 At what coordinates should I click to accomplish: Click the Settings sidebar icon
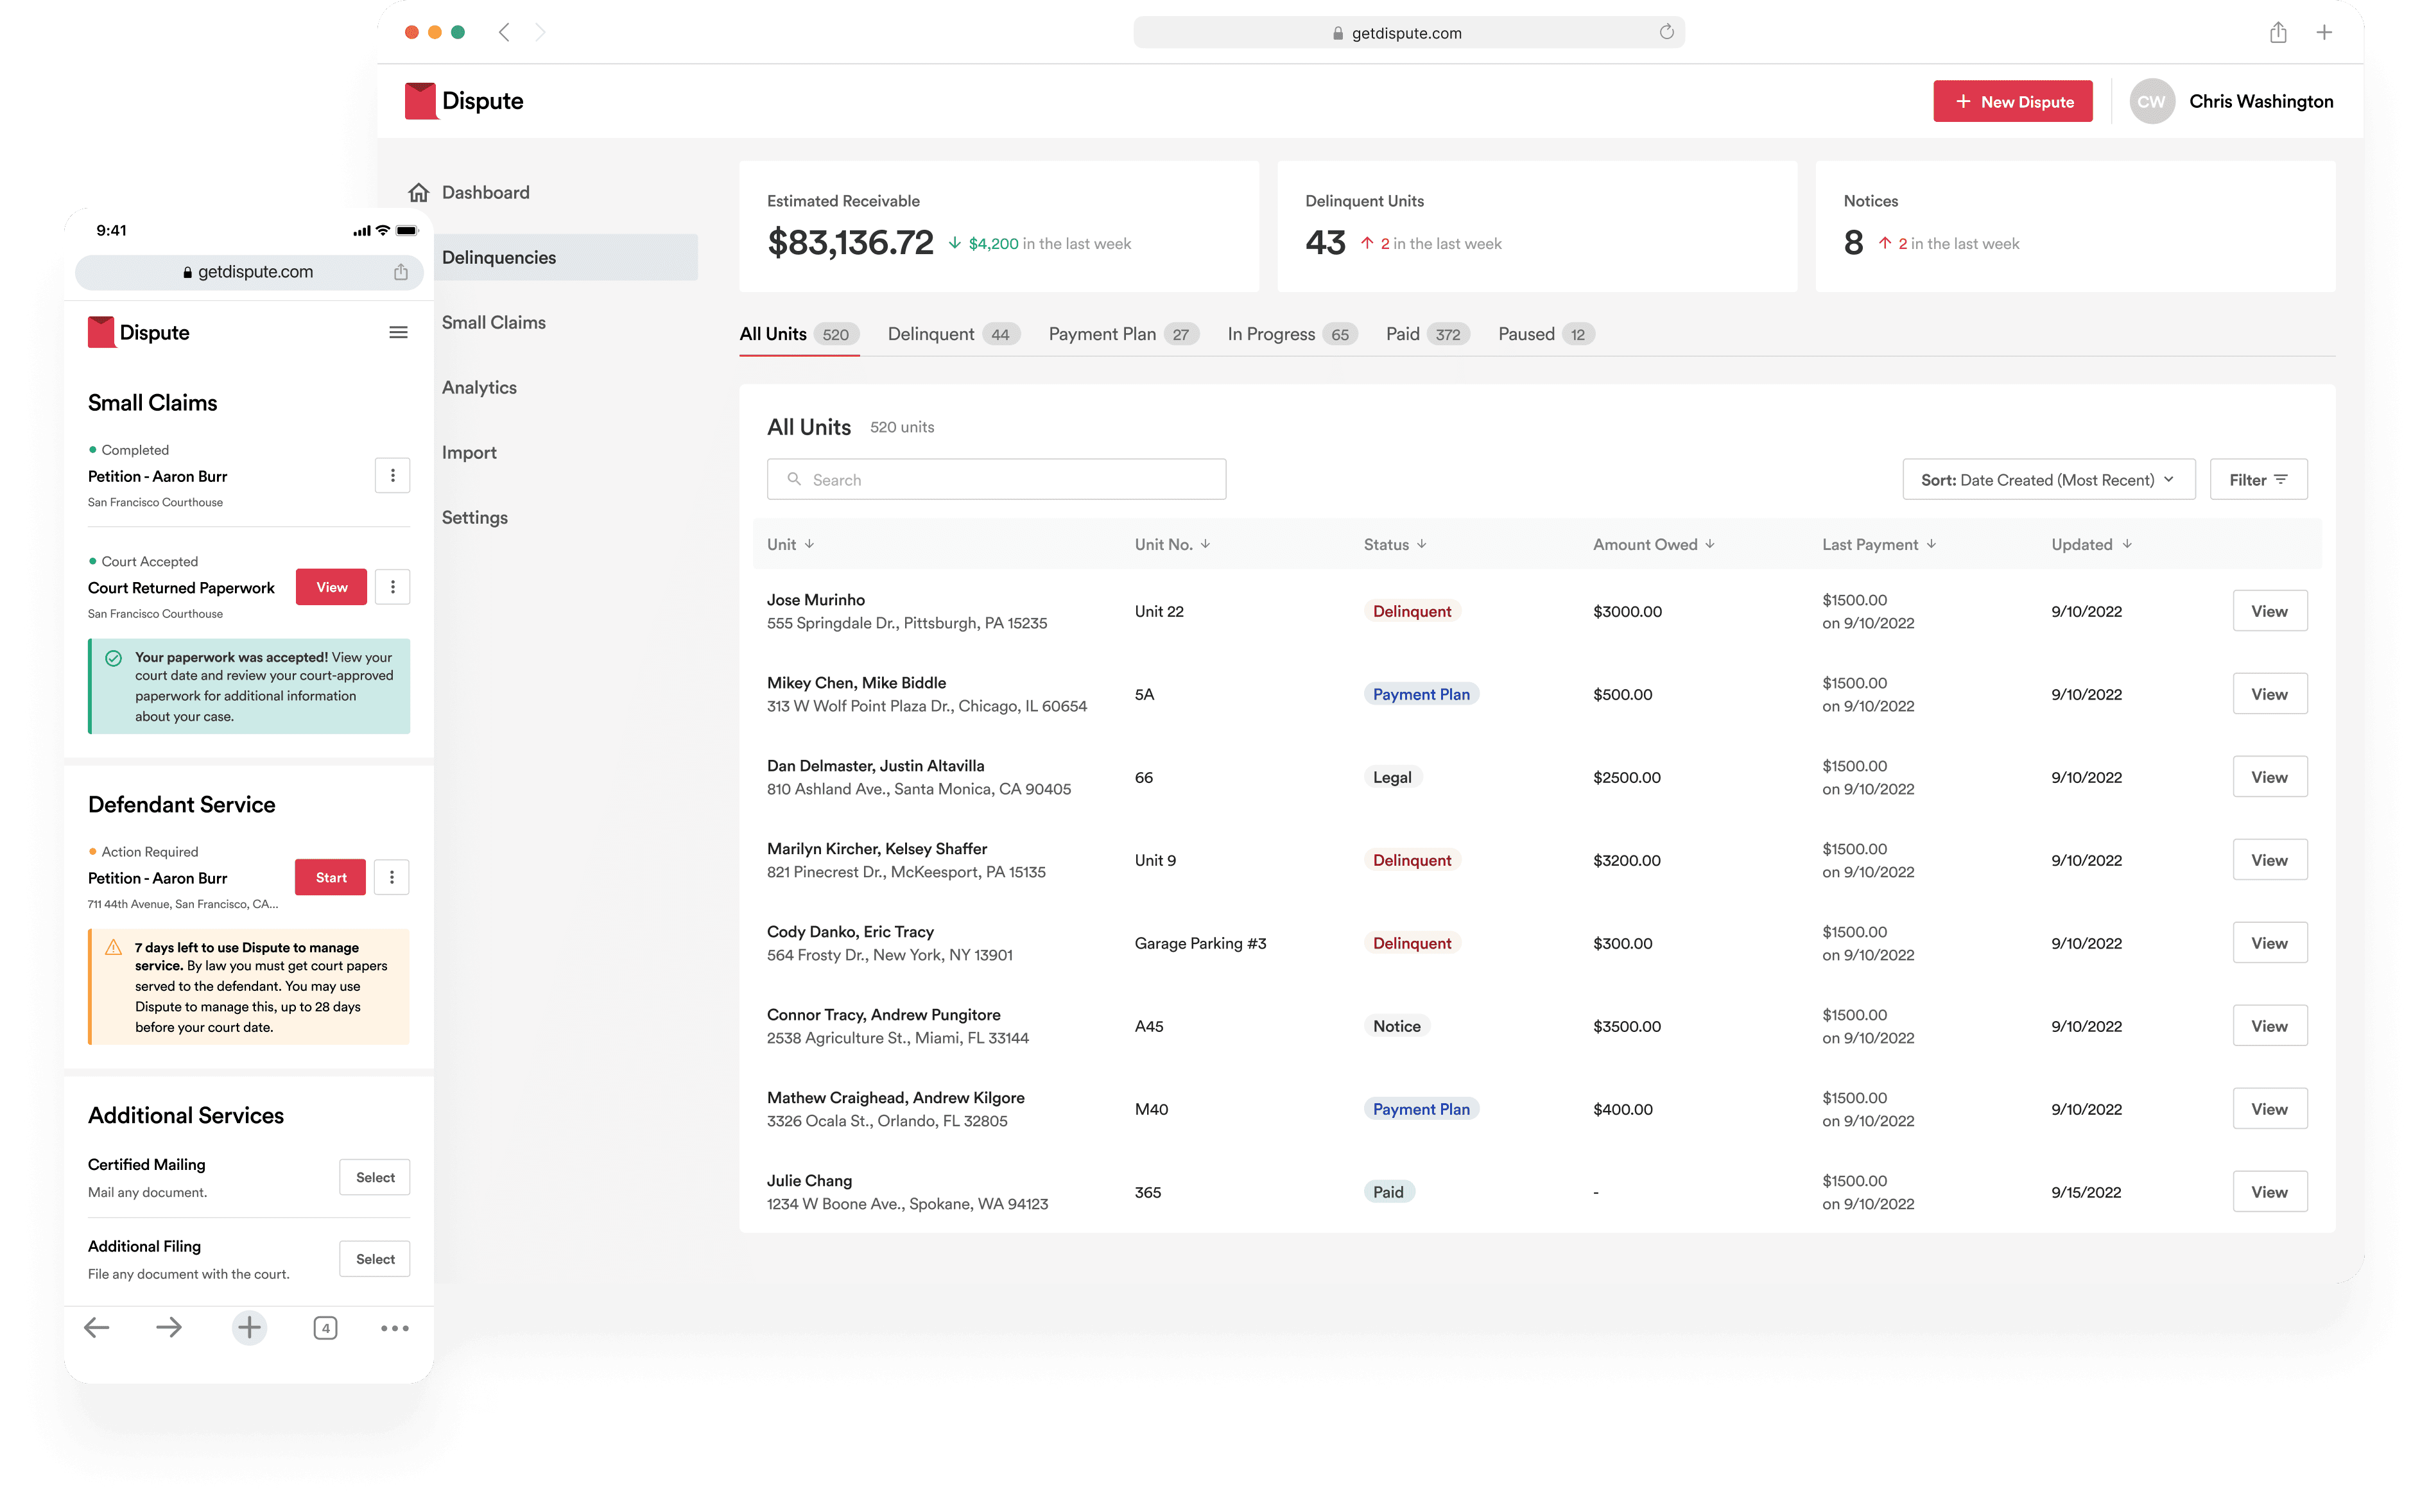[474, 517]
